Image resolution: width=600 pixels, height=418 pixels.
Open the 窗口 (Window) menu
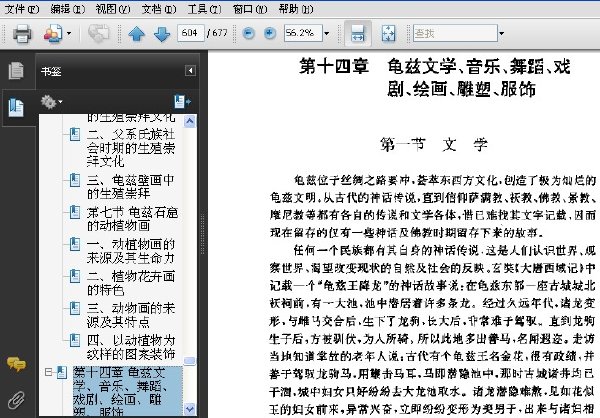[x=250, y=8]
